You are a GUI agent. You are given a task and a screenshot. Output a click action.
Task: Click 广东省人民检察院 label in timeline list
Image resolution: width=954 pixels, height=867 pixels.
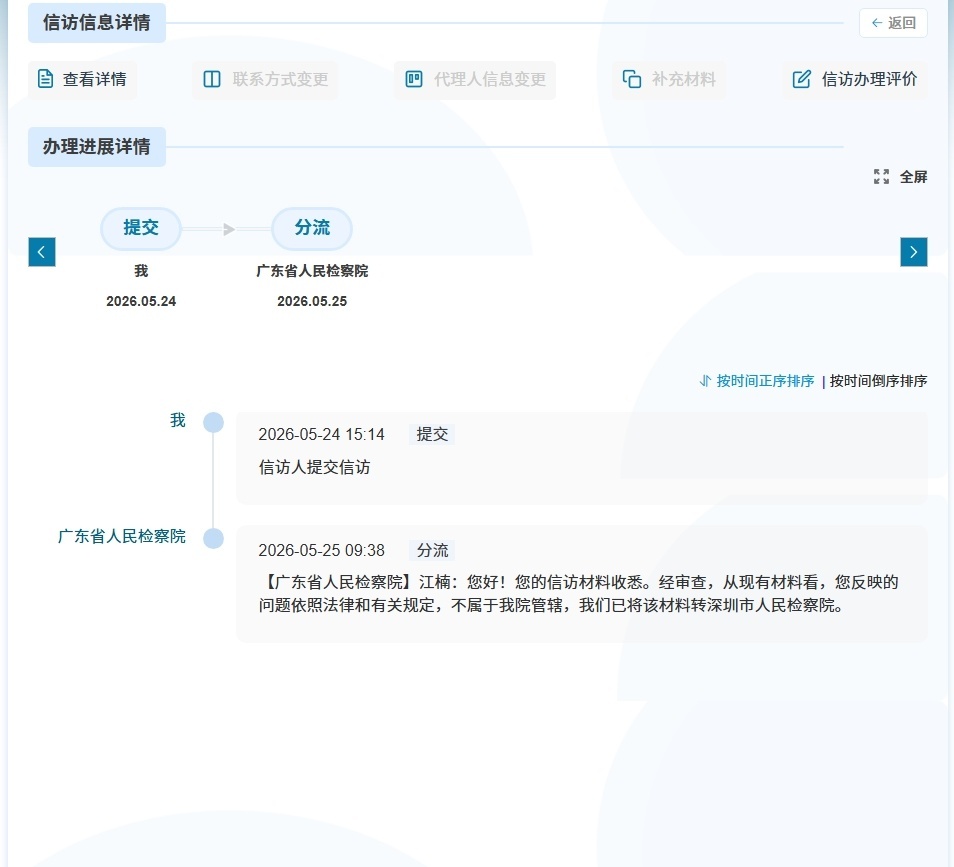122,536
